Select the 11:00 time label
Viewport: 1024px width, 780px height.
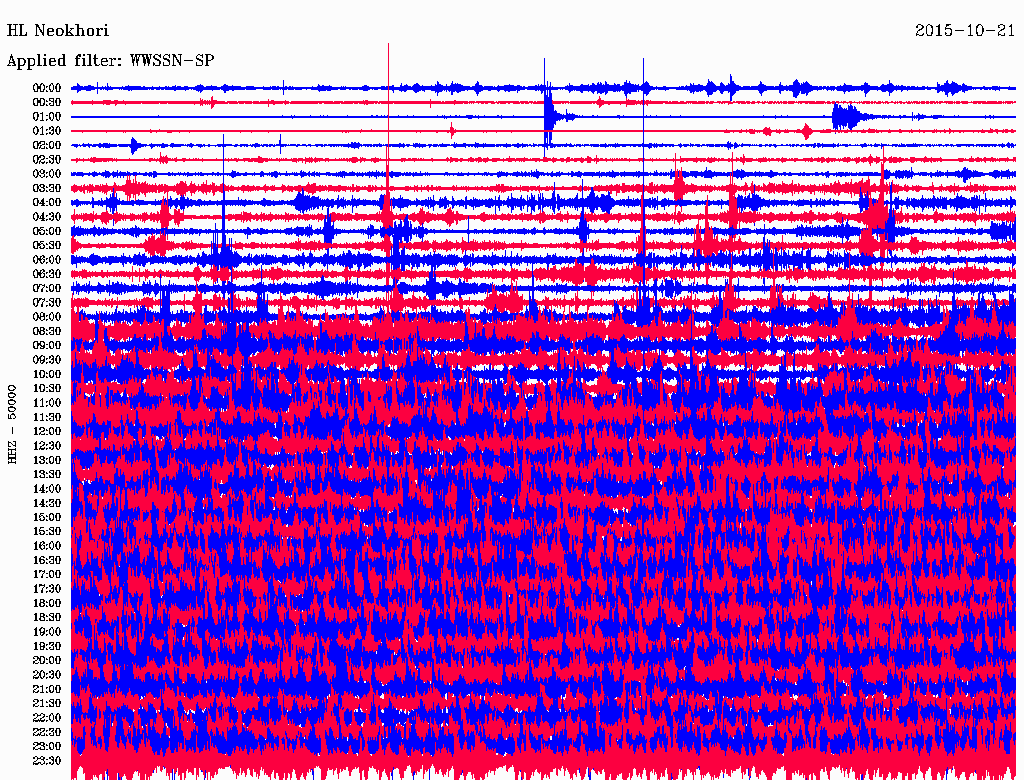pos(47,402)
